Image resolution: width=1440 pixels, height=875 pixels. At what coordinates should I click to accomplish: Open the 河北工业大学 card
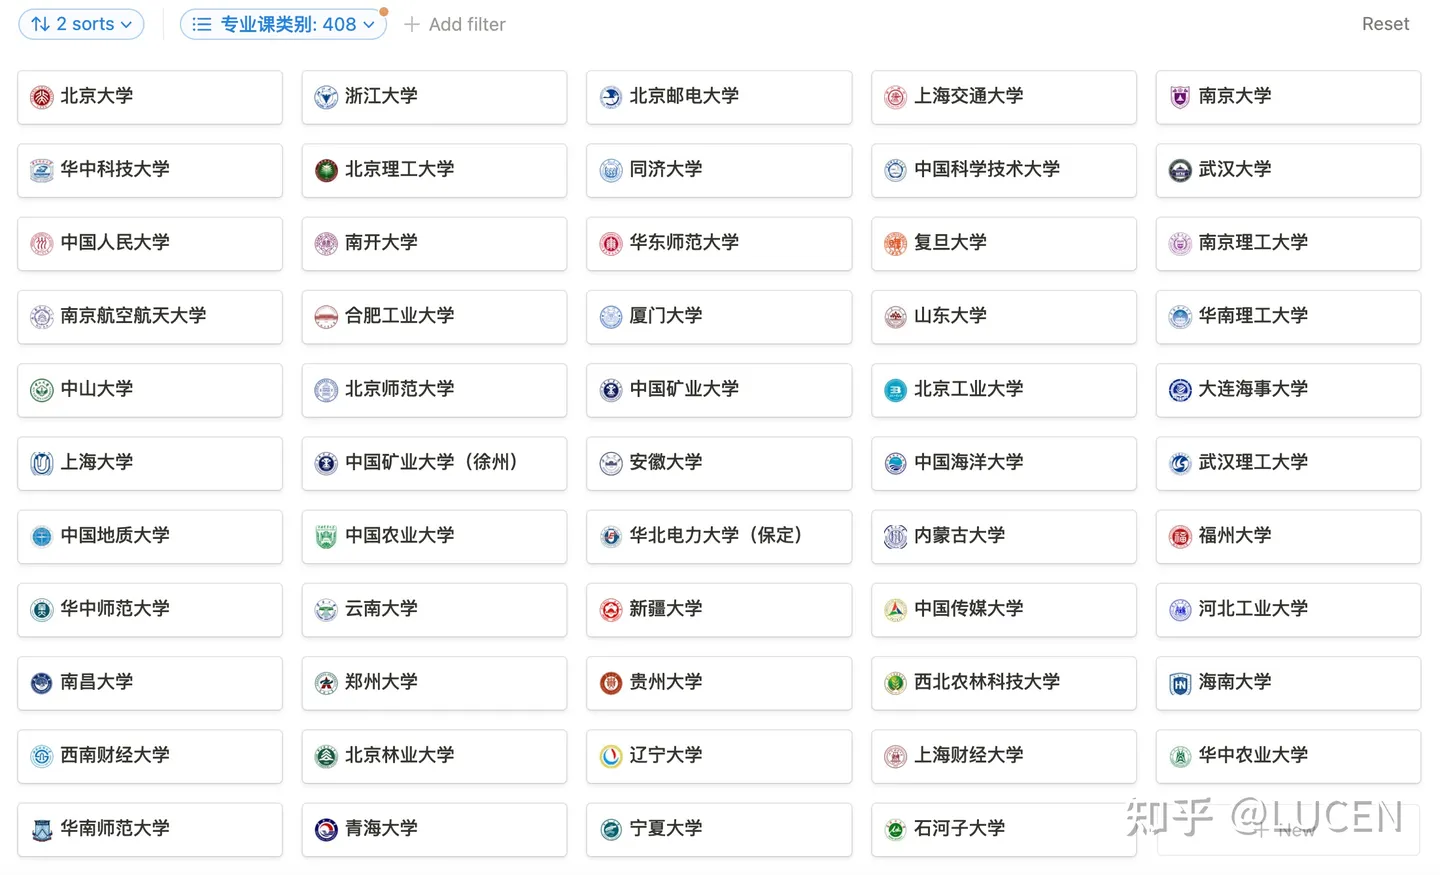(1288, 609)
